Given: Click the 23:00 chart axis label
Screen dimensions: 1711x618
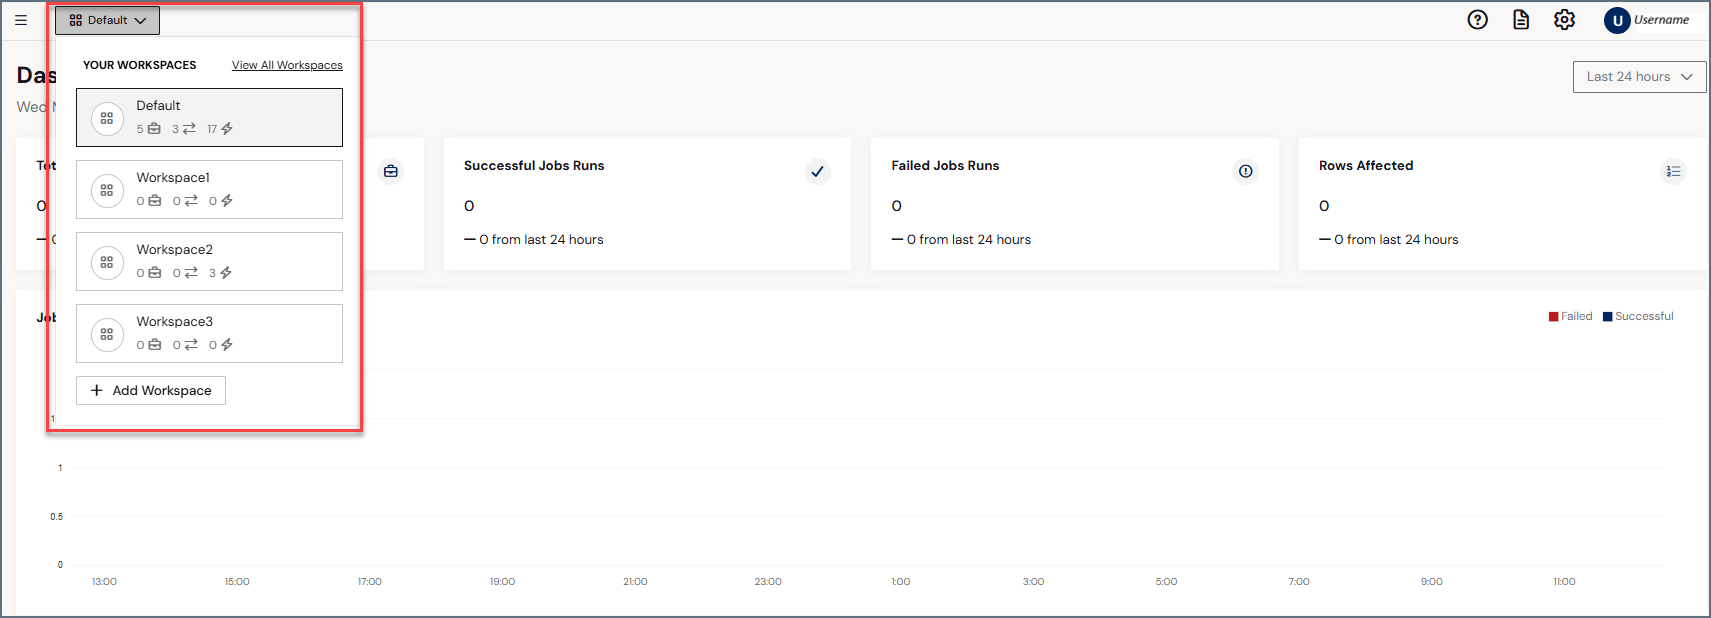Looking at the screenshot, I should tap(768, 582).
